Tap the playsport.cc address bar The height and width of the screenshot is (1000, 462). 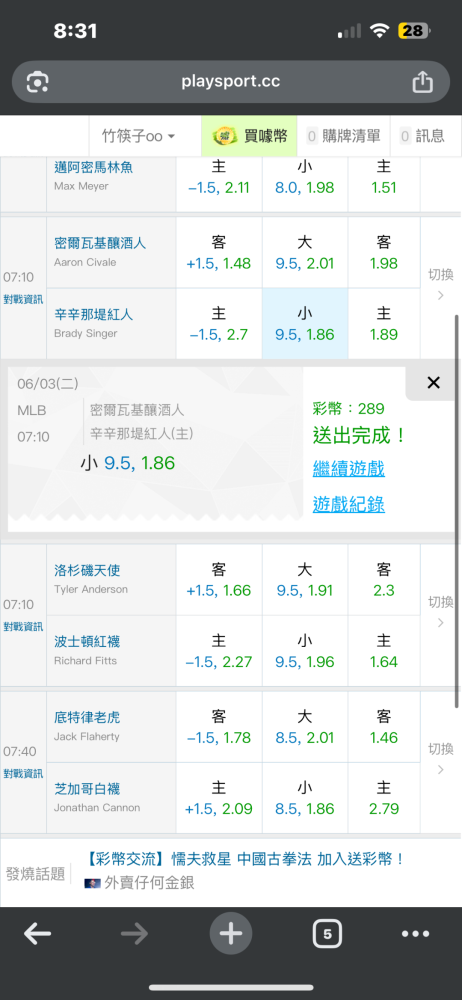click(230, 82)
